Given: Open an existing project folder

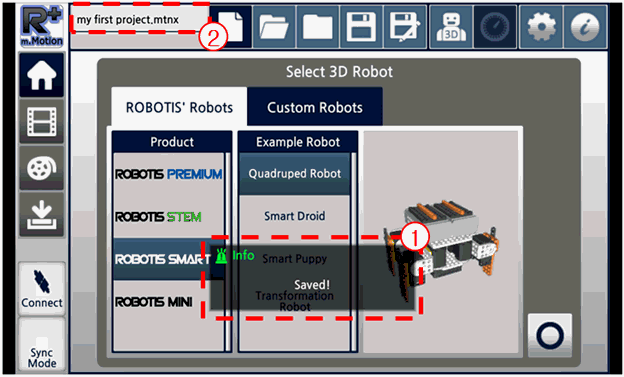Looking at the screenshot, I should tap(274, 27).
